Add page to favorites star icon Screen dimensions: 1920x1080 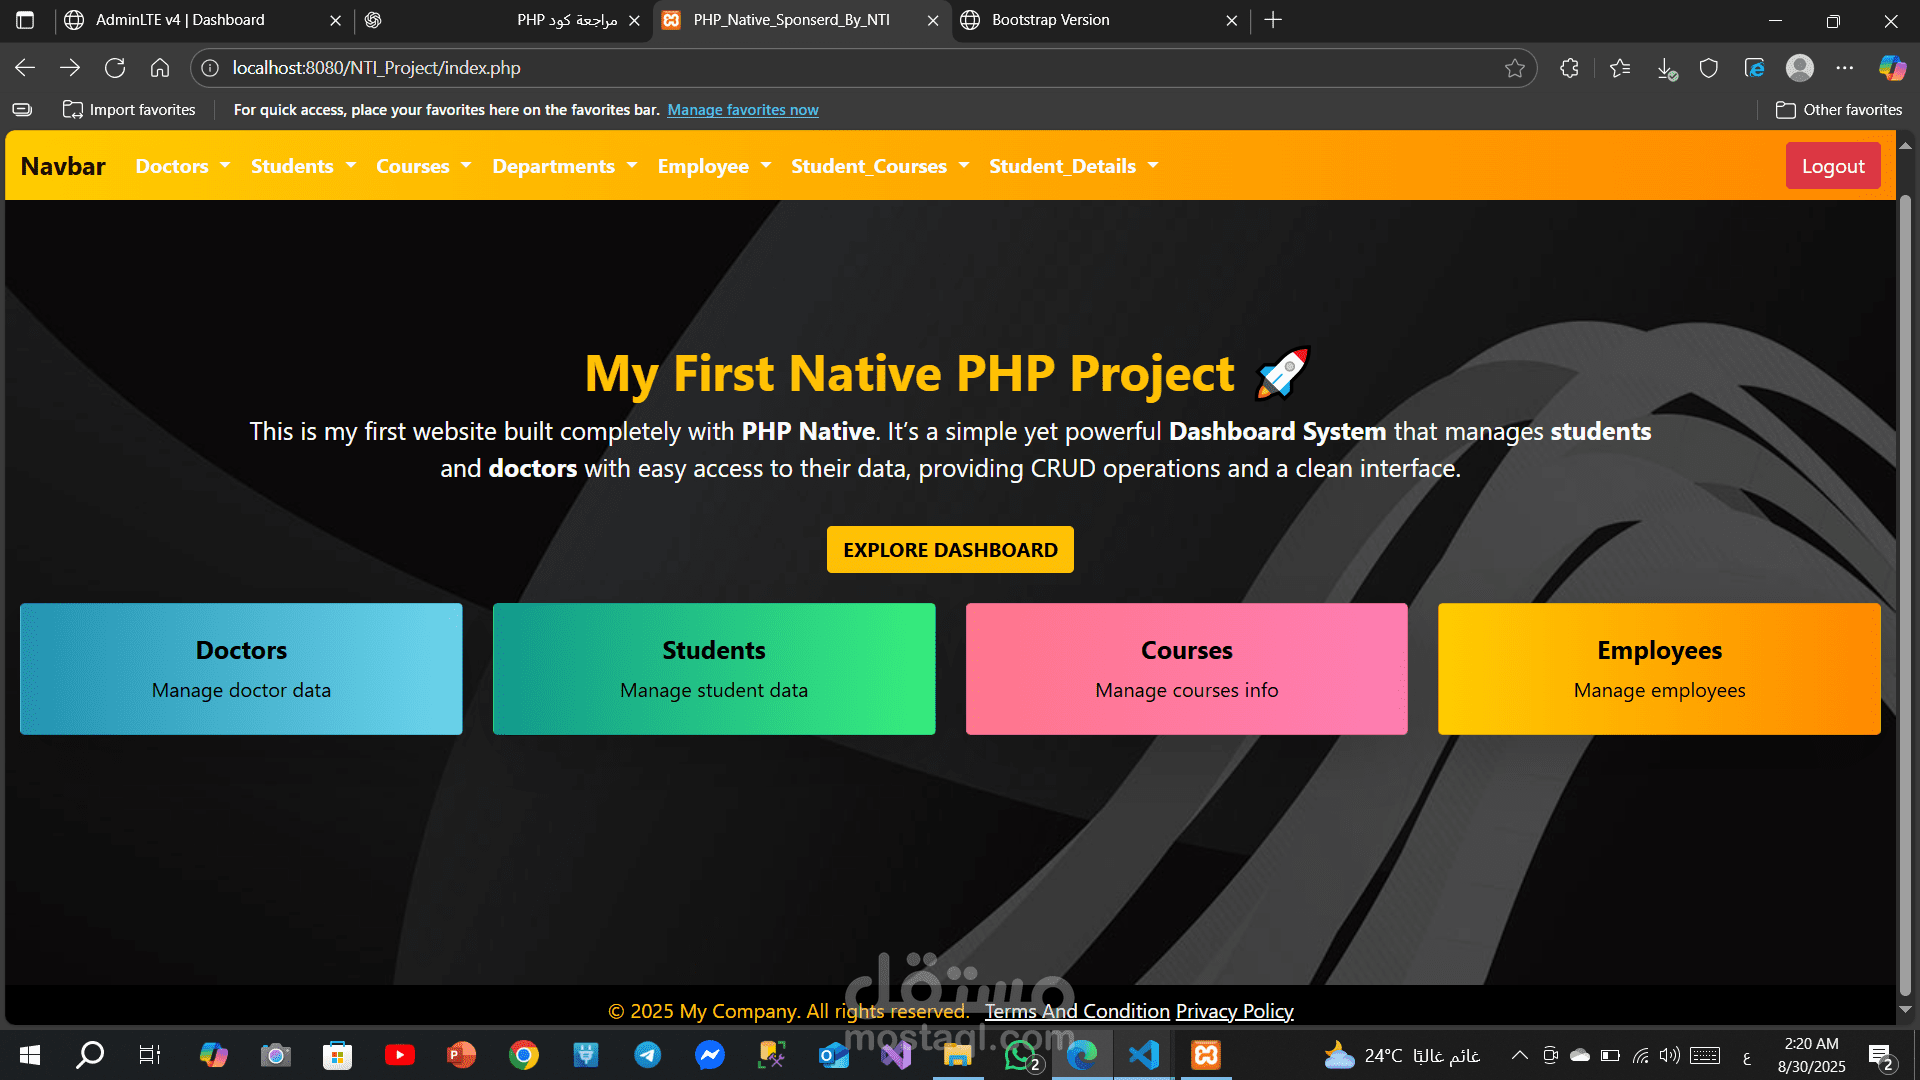(x=1515, y=68)
